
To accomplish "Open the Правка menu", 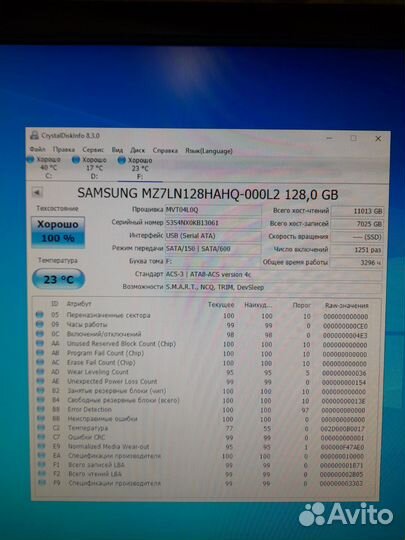I will pyautogui.click(x=64, y=150).
